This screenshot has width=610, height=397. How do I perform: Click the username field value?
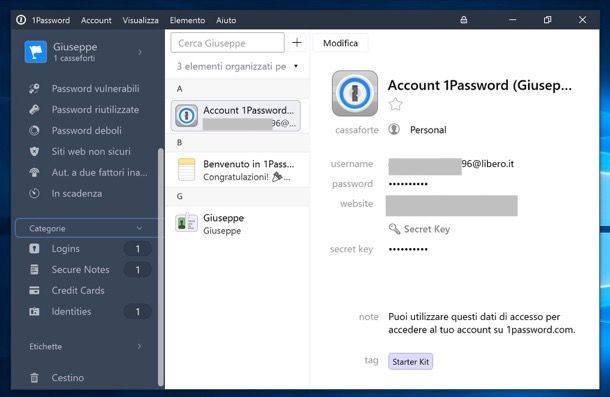coord(451,165)
